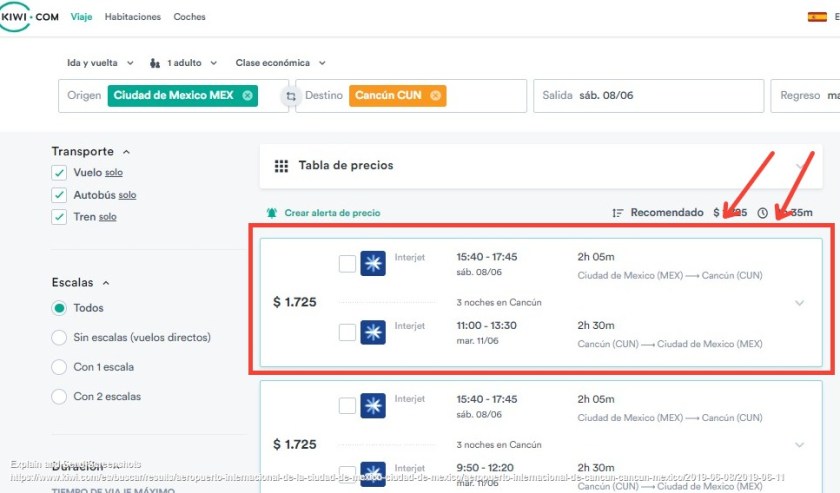Click the 9:50 - 12:20 flight time text
This screenshot has width=840, height=493.
tap(485, 468)
